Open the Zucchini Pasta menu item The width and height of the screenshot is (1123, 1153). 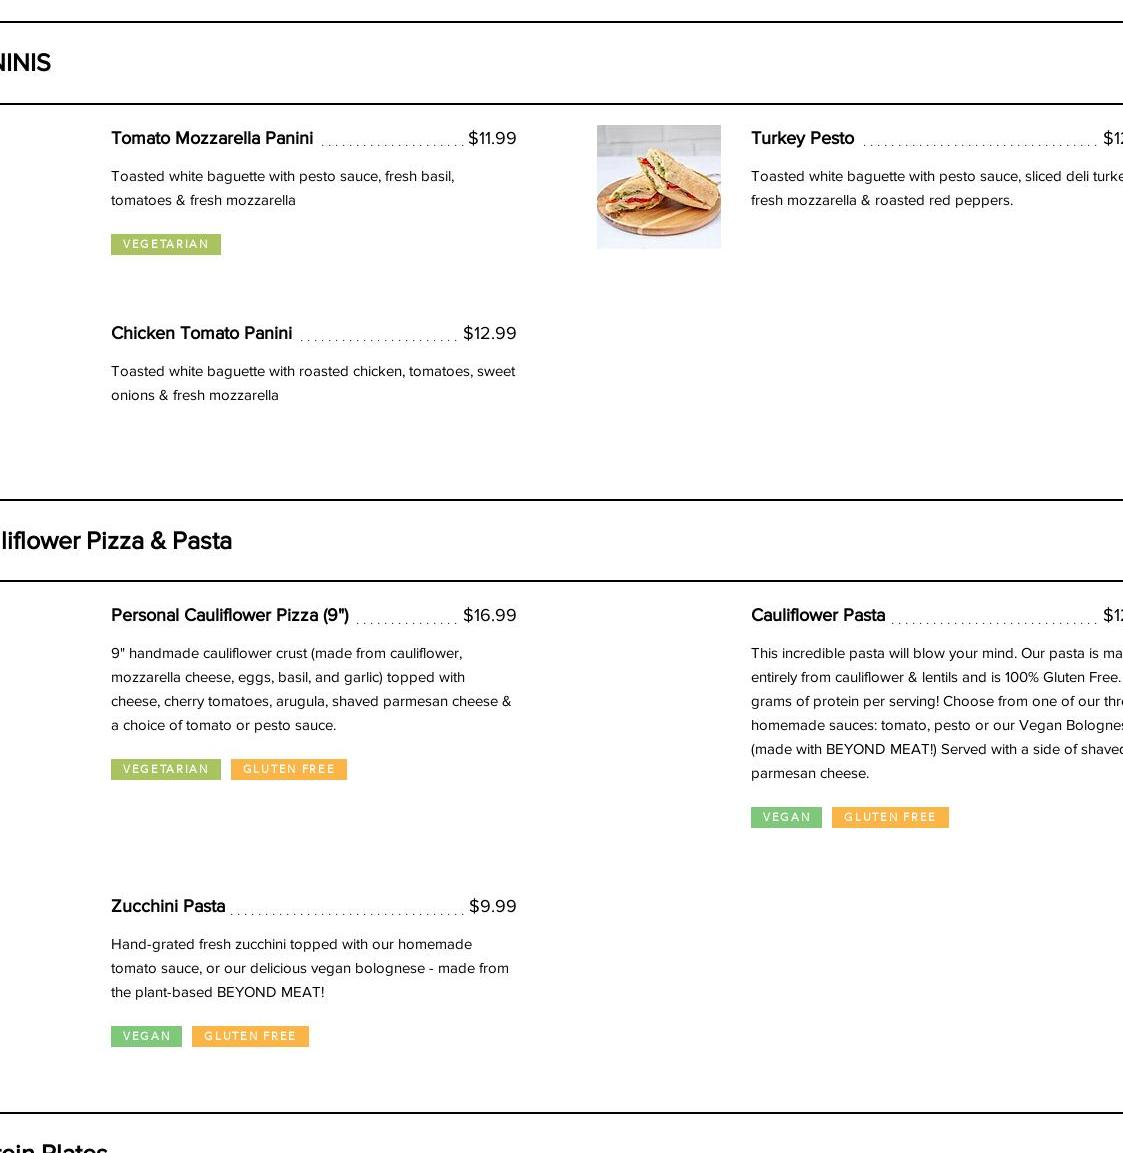pyautogui.click(x=168, y=906)
